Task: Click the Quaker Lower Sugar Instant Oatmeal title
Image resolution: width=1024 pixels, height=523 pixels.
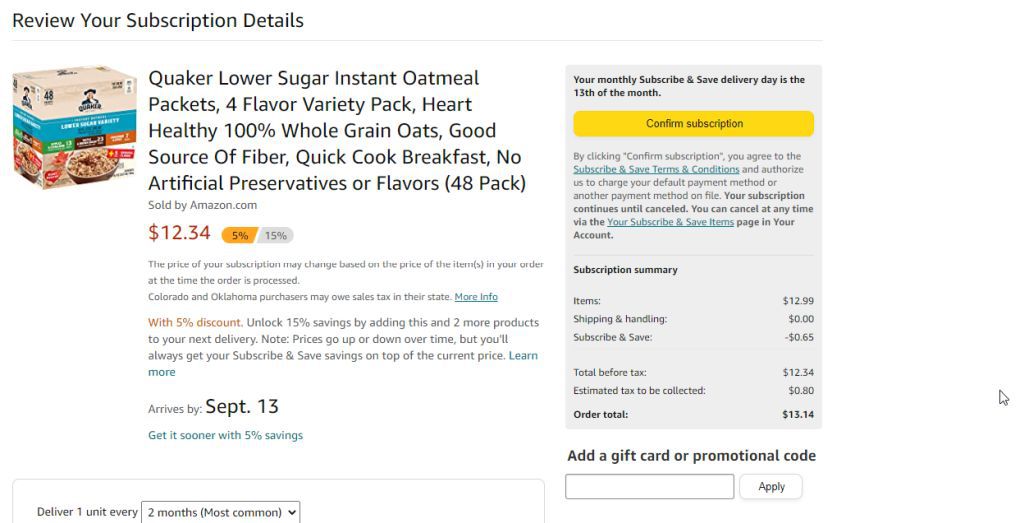Action: click(337, 131)
